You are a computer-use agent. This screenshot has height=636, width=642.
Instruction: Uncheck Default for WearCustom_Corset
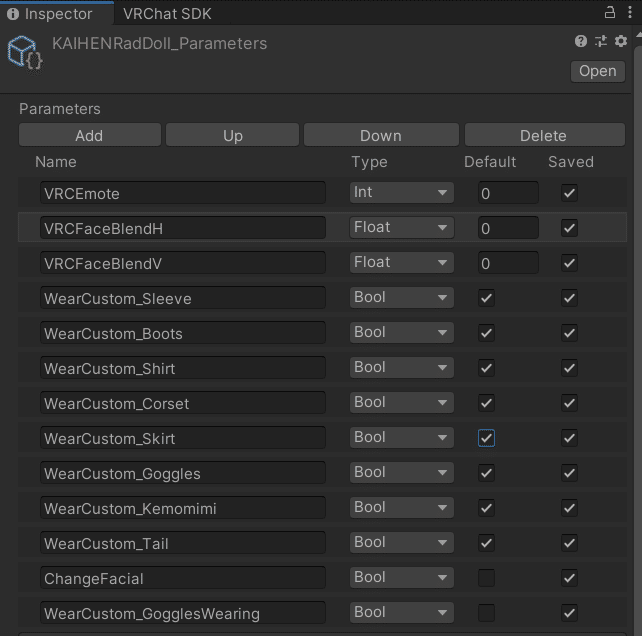(486, 403)
